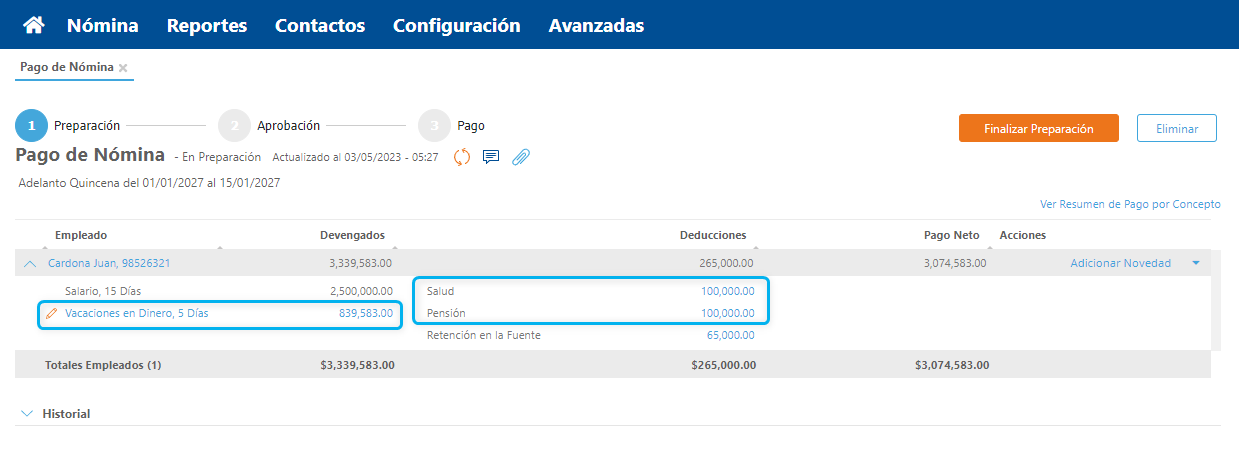Click the Retención en la Fuente value 65,000.00
Screen dimensions: 1239x473
pyautogui.click(x=730, y=336)
